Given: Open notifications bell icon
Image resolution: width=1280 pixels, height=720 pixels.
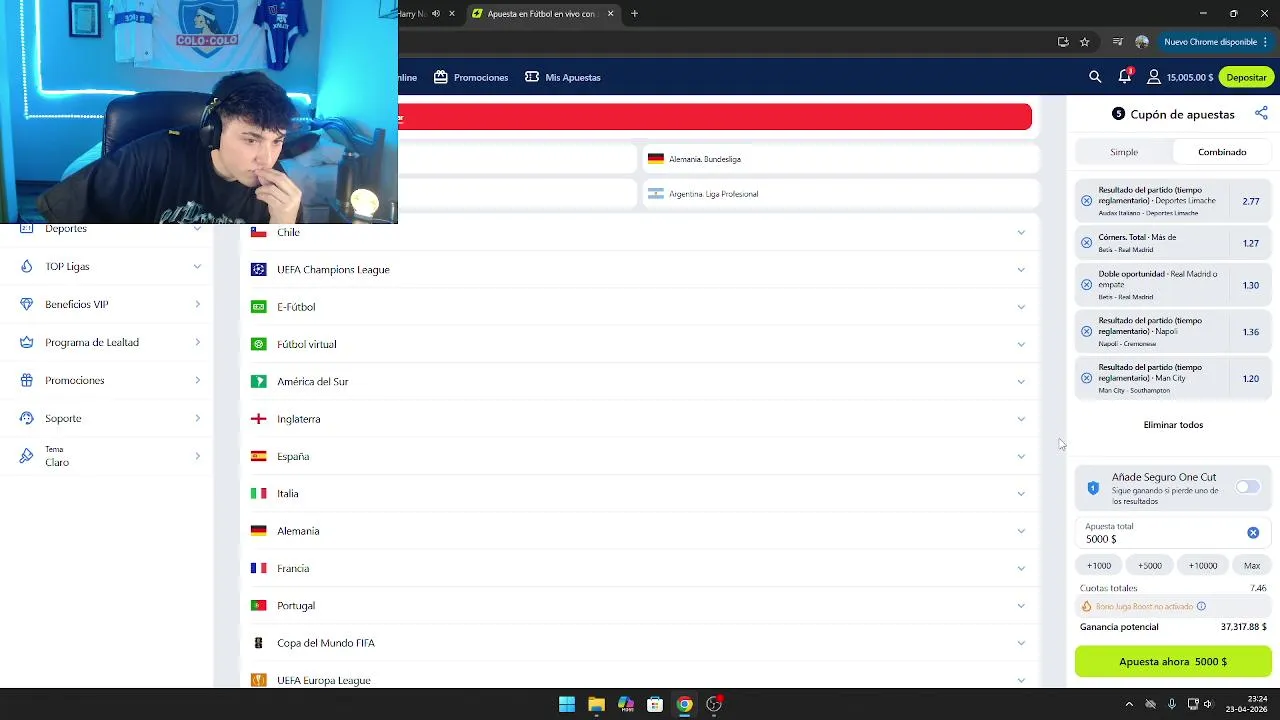Looking at the screenshot, I should [x=1125, y=76].
